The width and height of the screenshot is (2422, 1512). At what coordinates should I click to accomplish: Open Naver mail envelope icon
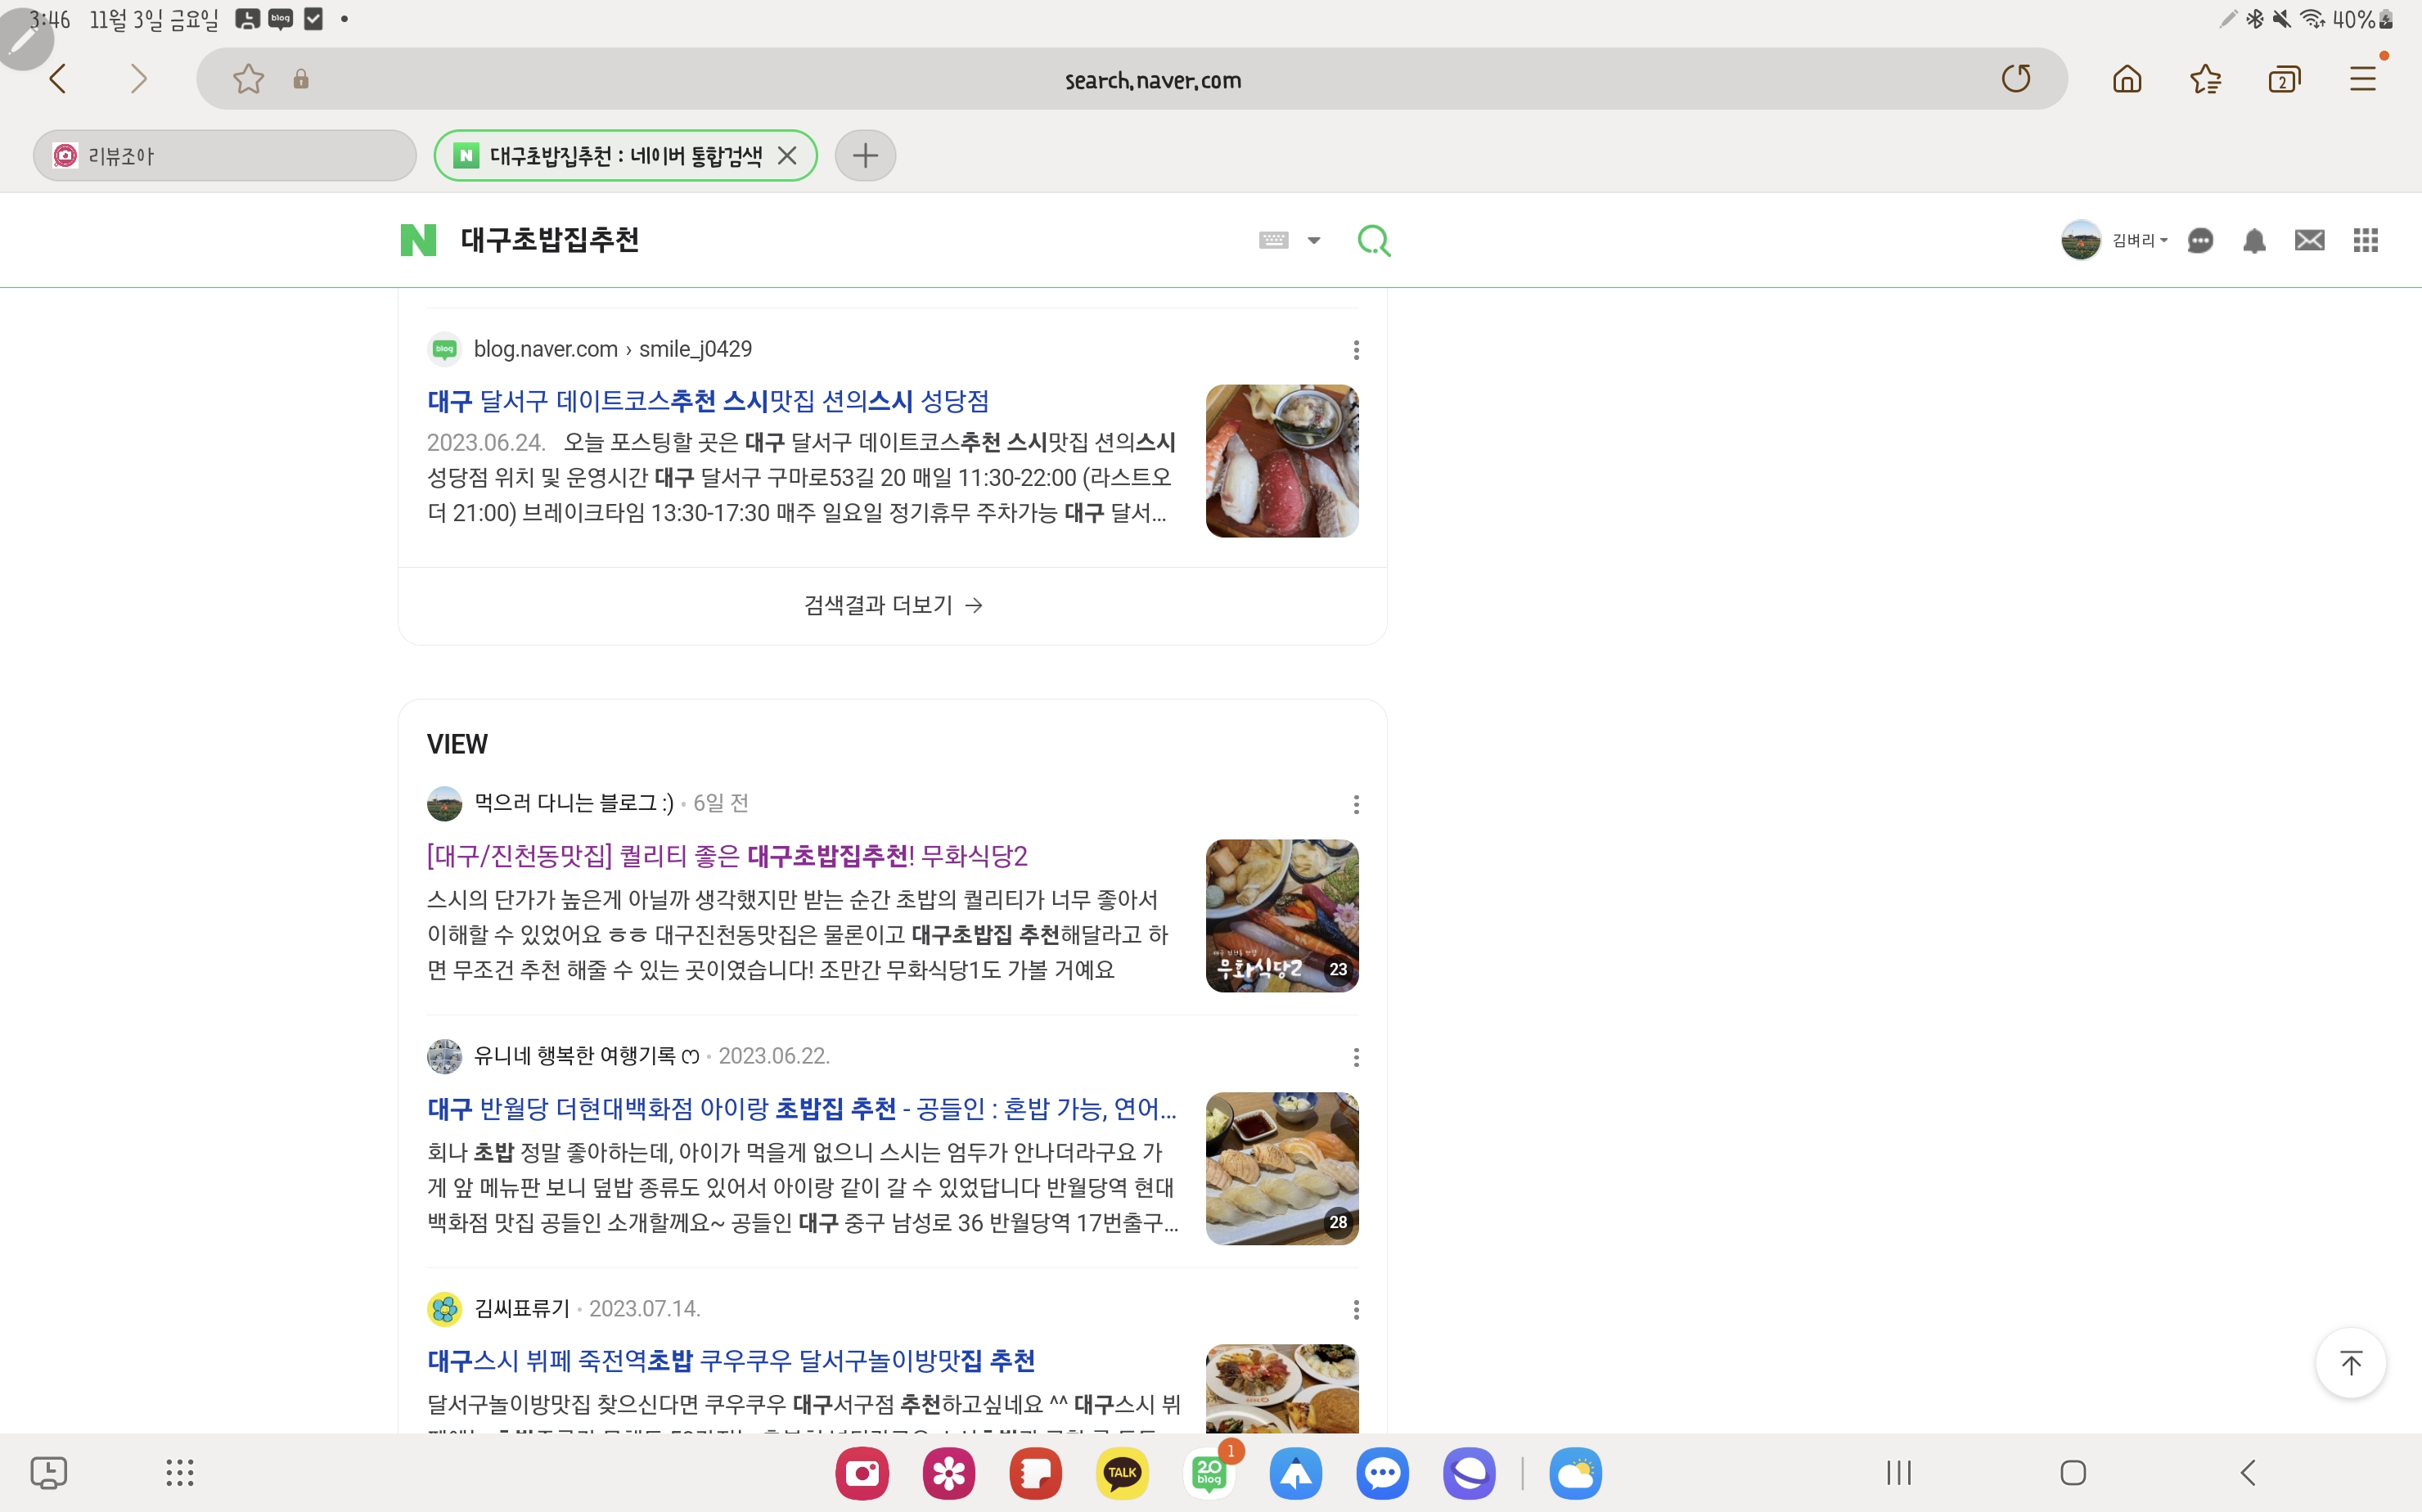pos(2309,240)
